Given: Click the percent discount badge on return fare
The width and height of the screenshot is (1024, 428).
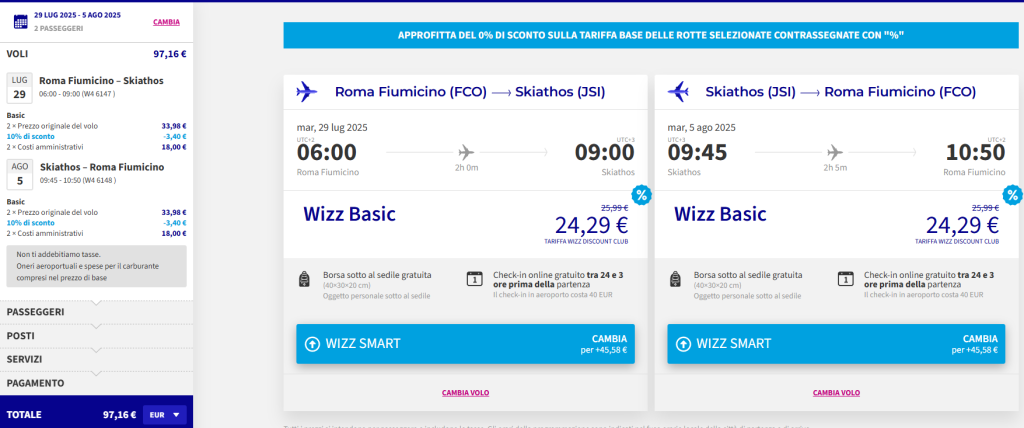Looking at the screenshot, I should click(x=1013, y=195).
